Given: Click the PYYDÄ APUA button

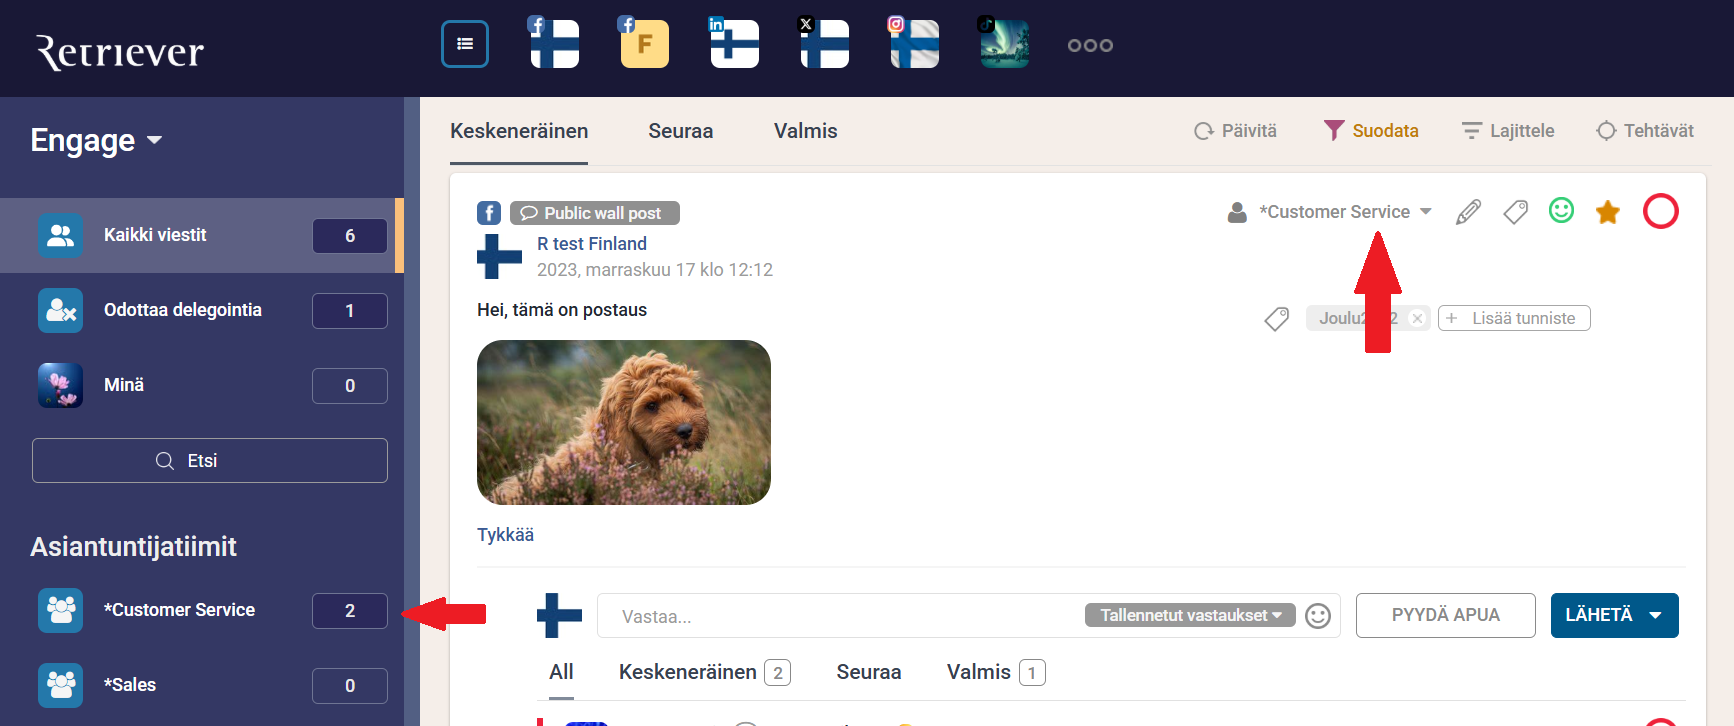Looking at the screenshot, I should [x=1446, y=615].
